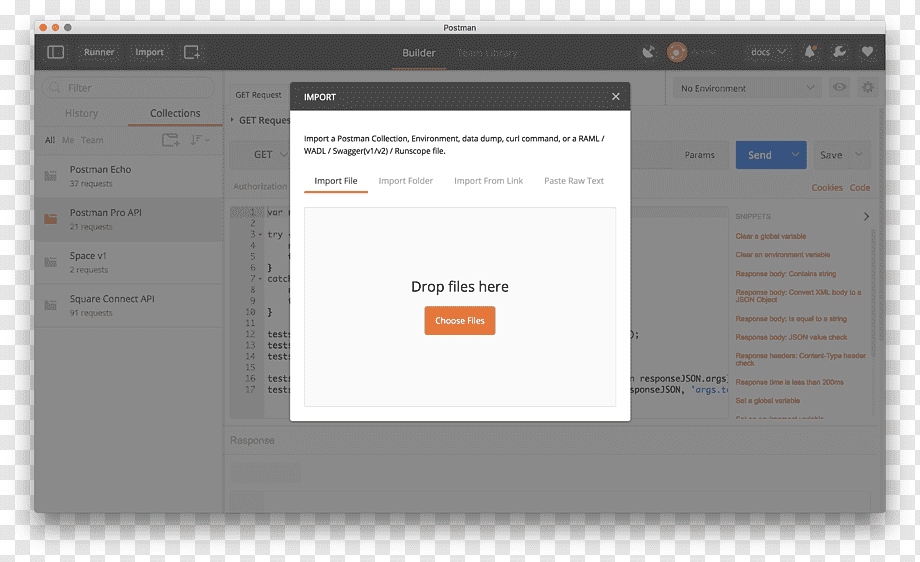This screenshot has height=562, width=920.
Task: Click the Square Connect API collection icon
Action: pyautogui.click(x=51, y=305)
